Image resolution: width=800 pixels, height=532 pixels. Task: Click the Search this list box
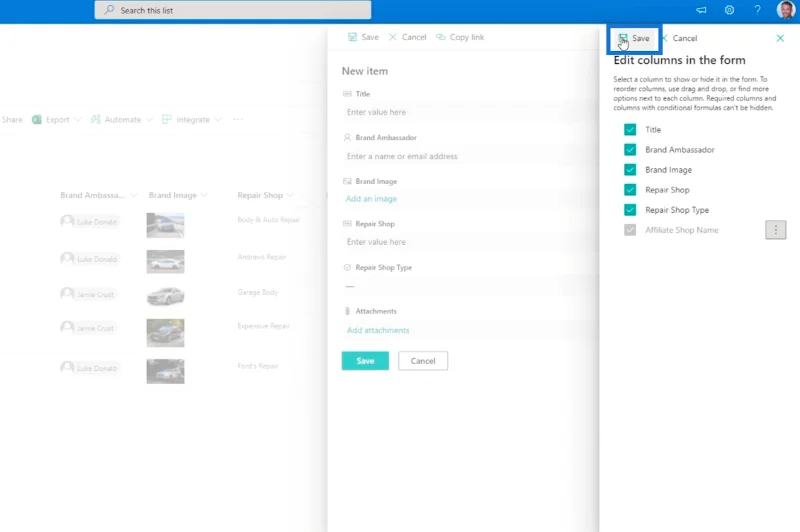pyautogui.click(x=233, y=10)
